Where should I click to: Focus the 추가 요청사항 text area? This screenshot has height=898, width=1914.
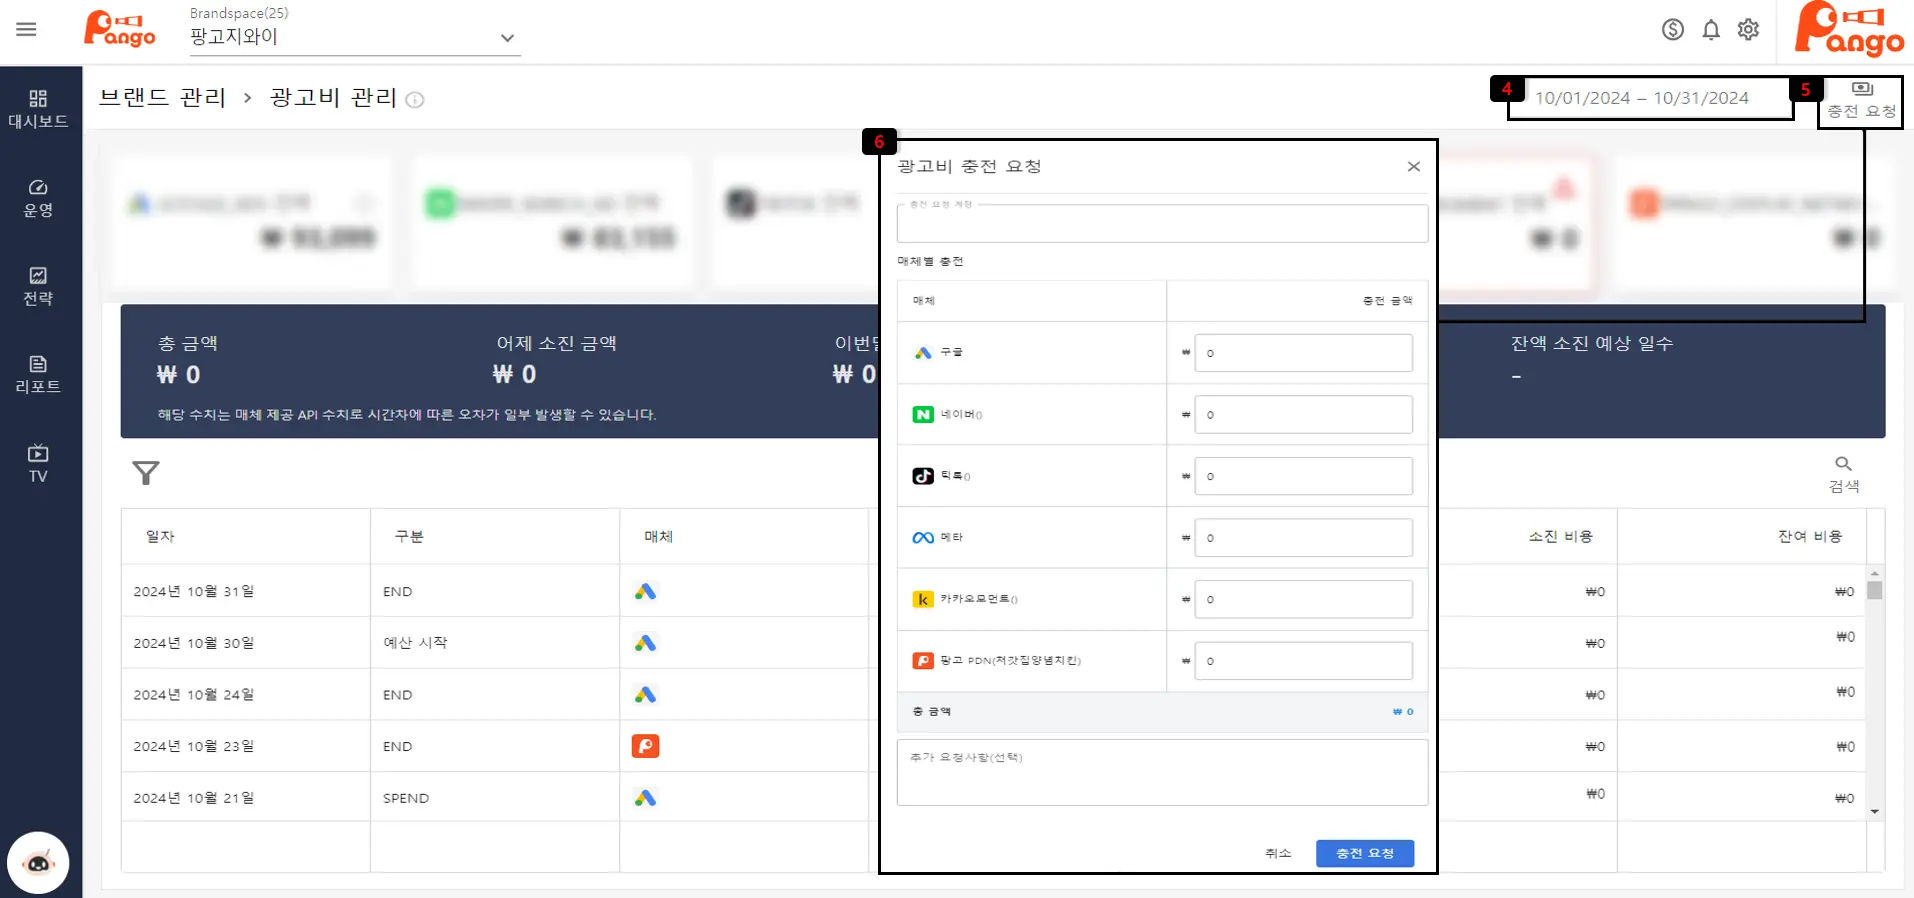point(1162,773)
